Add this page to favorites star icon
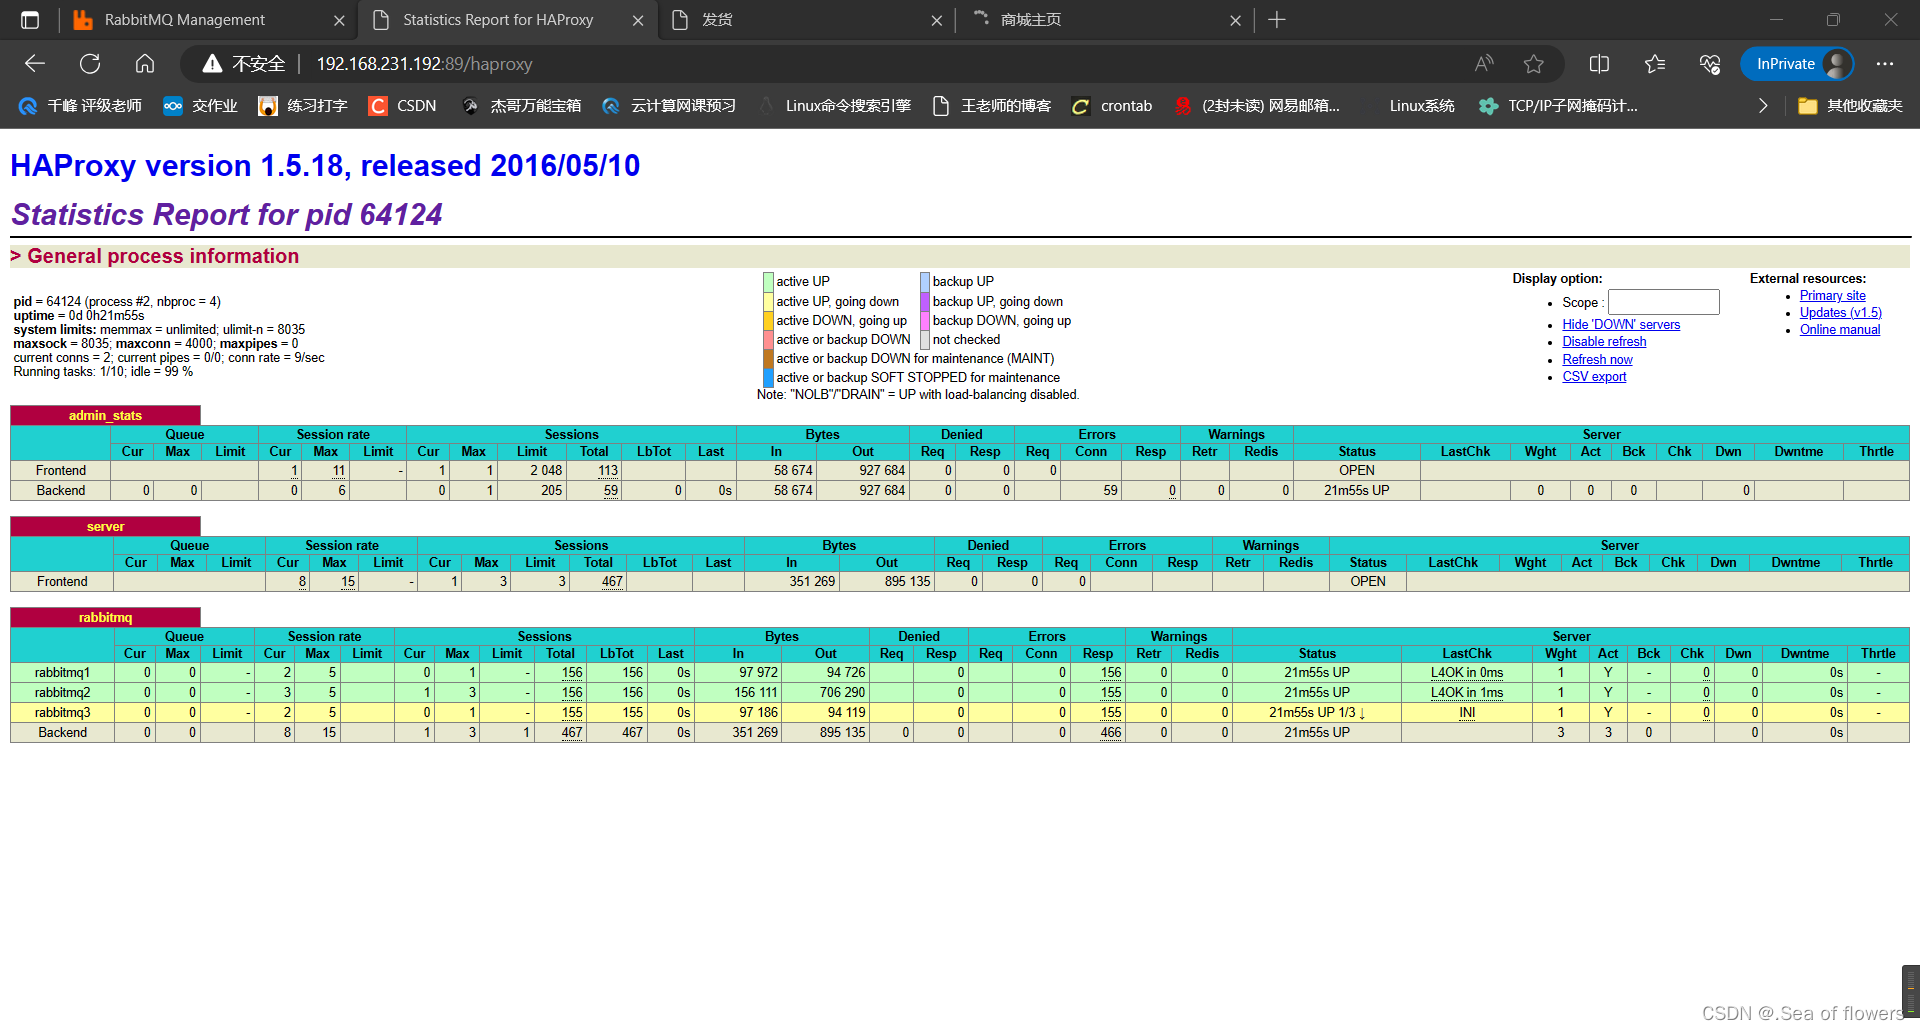 1534,64
